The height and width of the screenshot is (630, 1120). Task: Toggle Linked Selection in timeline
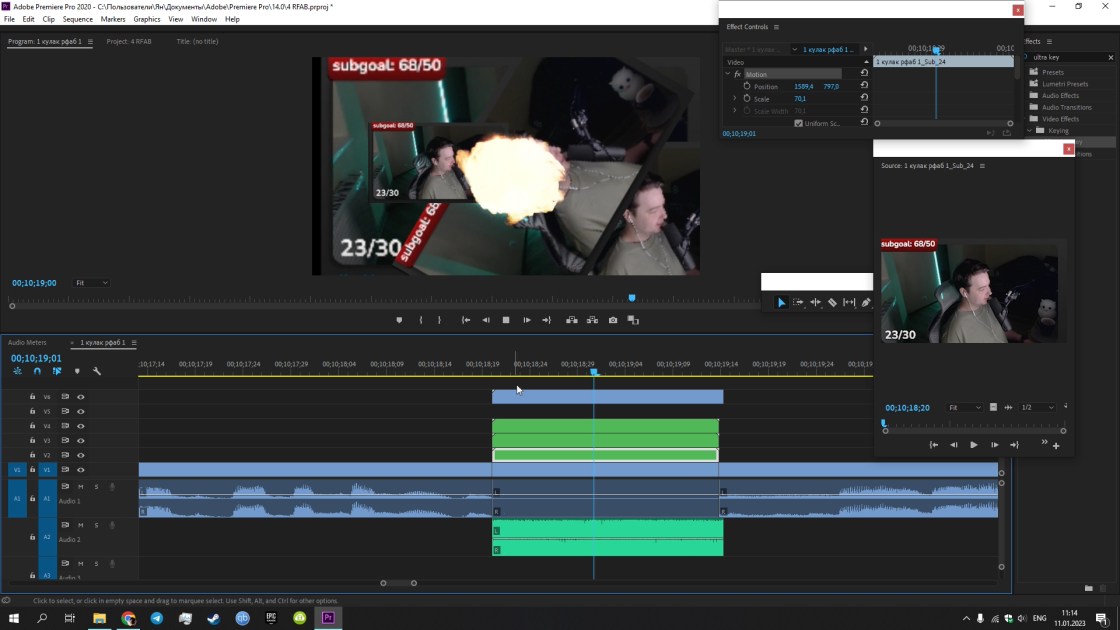click(x=57, y=371)
